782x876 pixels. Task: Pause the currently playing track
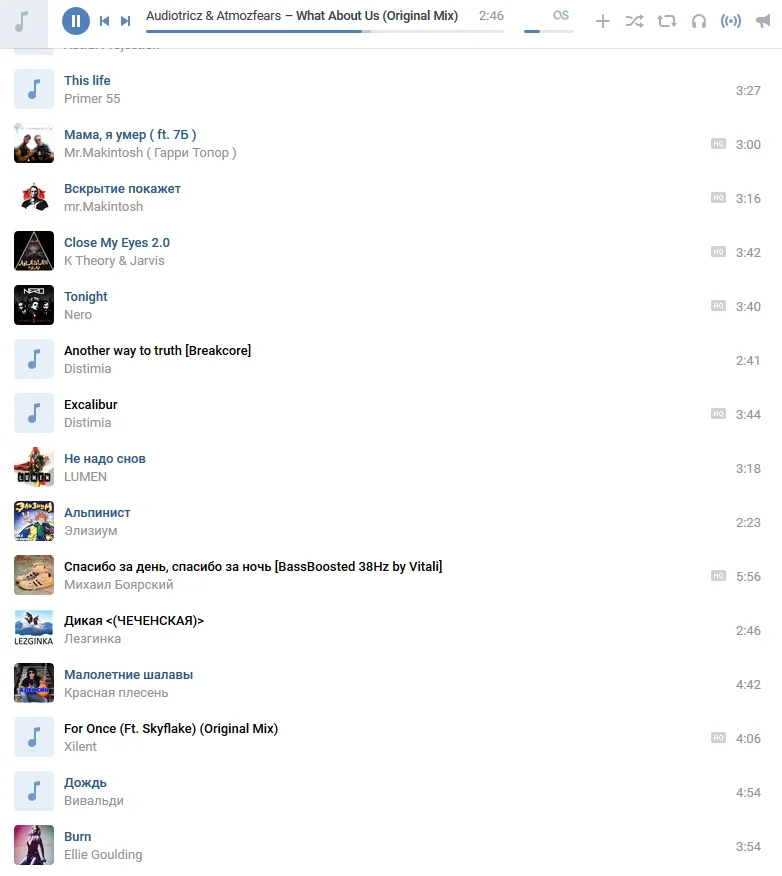[x=75, y=21]
